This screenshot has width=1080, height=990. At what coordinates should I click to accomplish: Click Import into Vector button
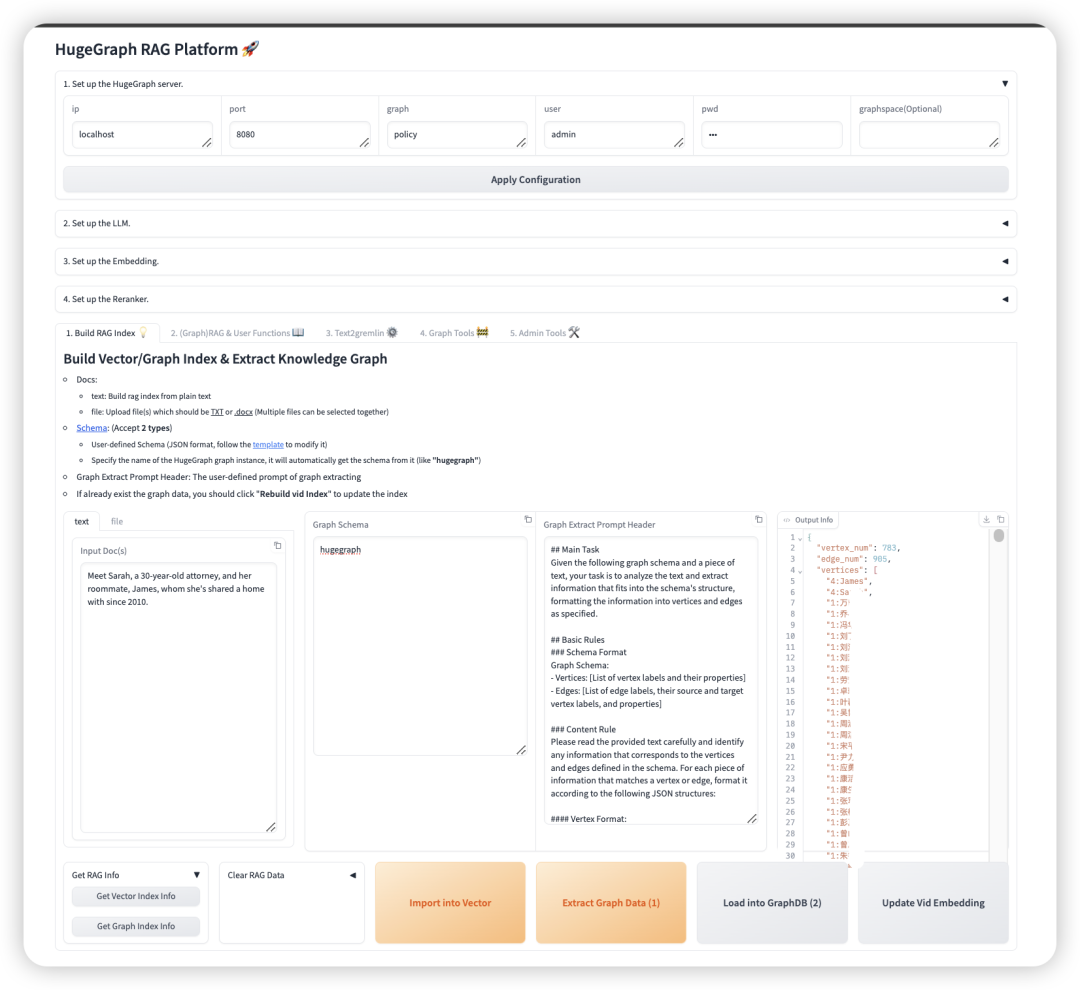click(x=450, y=903)
